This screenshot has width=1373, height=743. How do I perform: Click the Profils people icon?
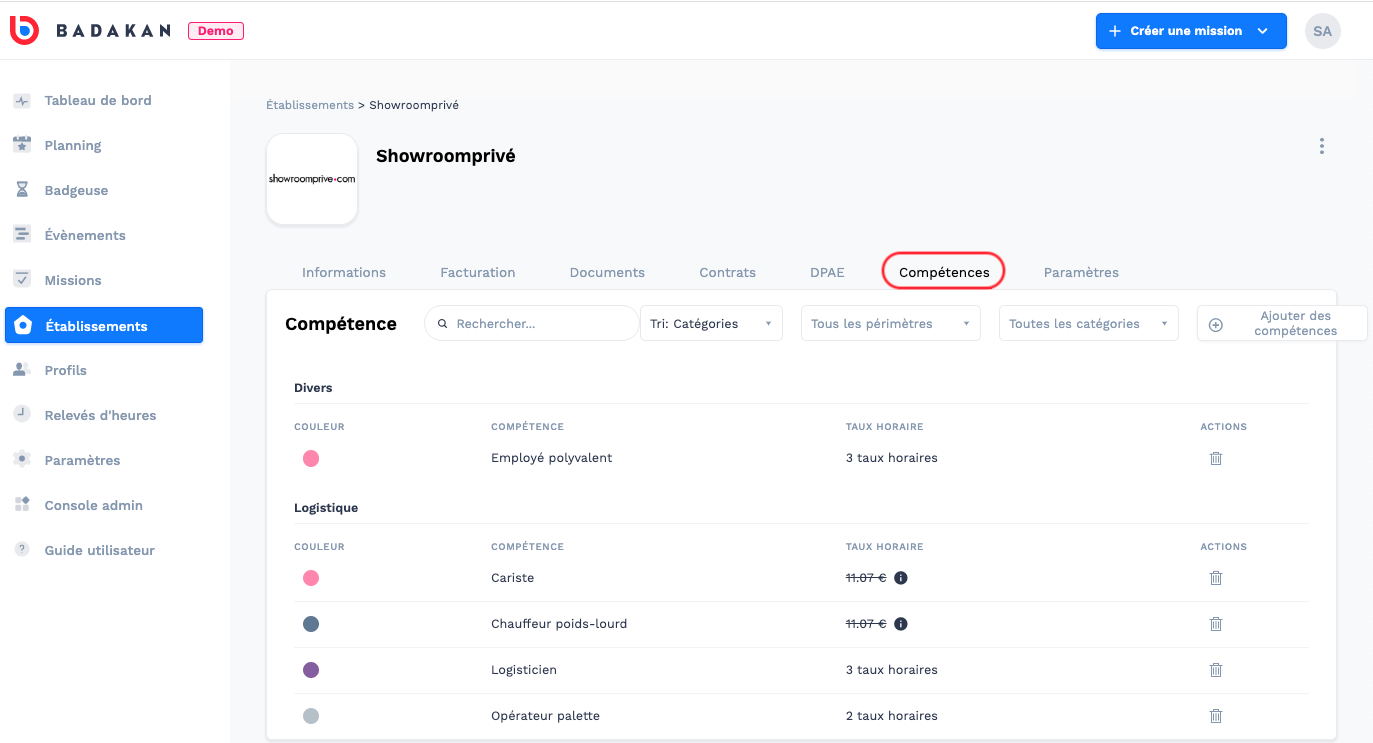click(22, 370)
